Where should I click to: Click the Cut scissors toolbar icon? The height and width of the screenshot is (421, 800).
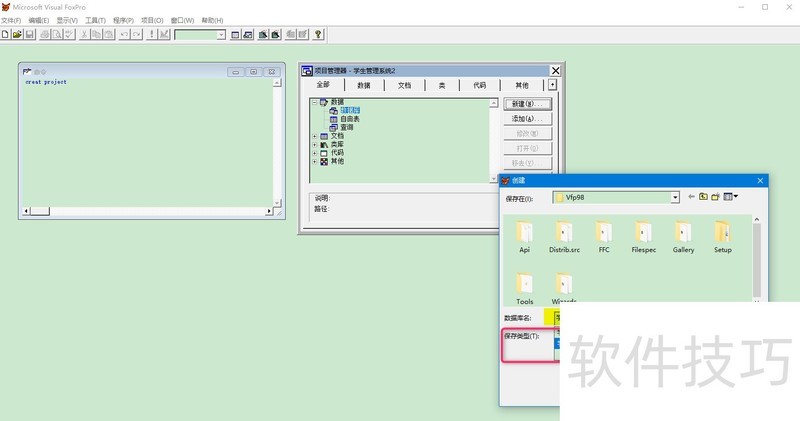[x=84, y=34]
